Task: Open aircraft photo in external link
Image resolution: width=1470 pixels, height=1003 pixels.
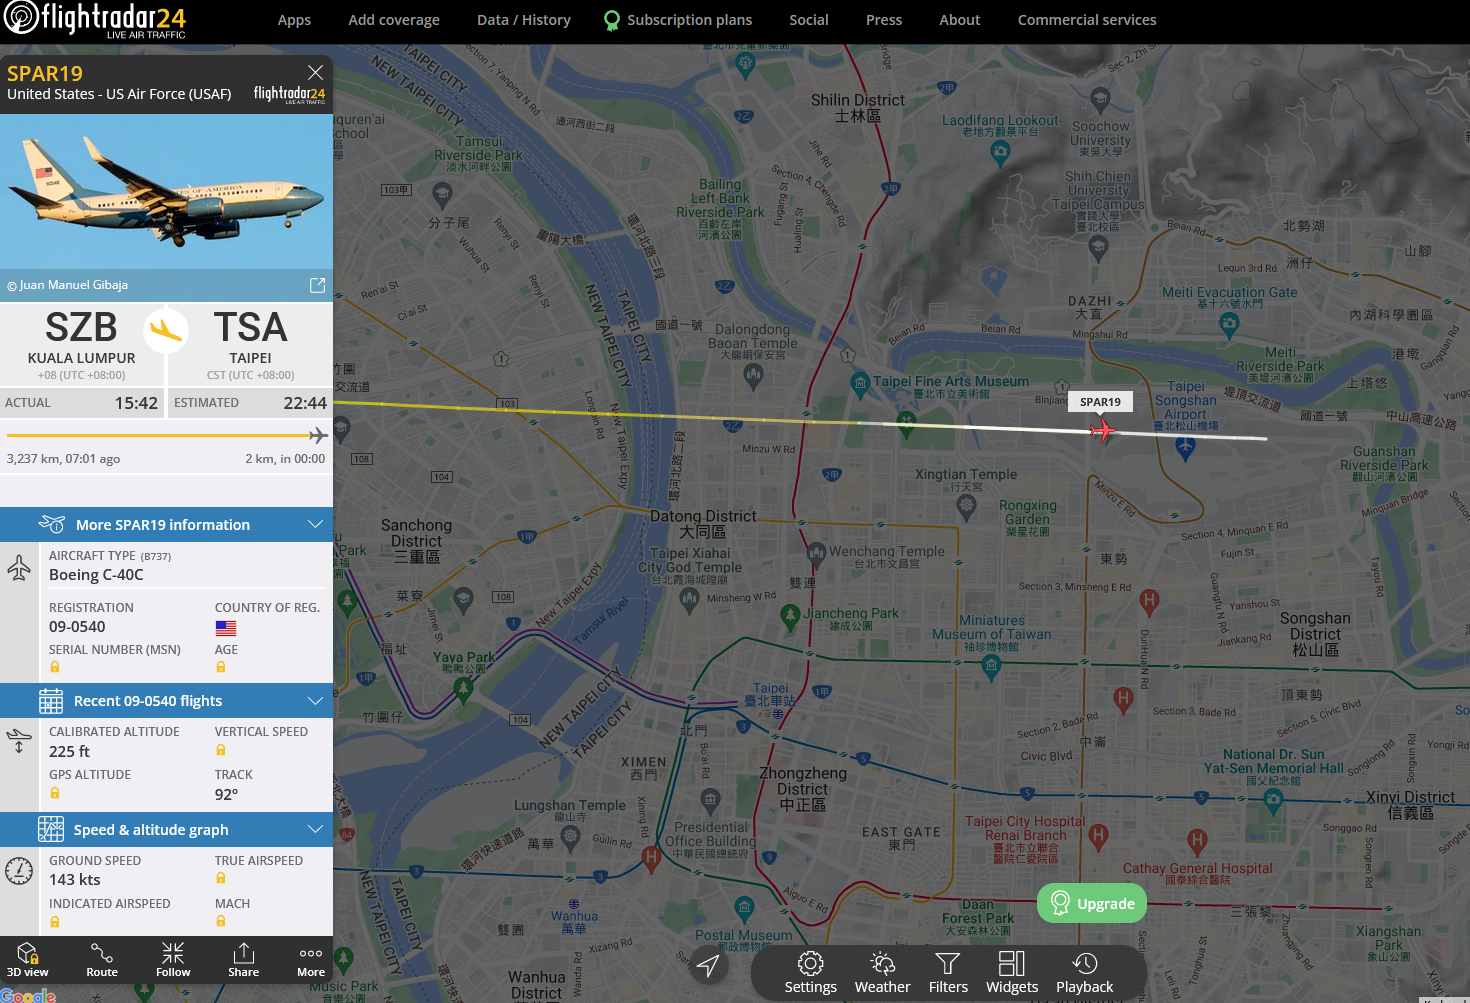Action: click(x=317, y=285)
